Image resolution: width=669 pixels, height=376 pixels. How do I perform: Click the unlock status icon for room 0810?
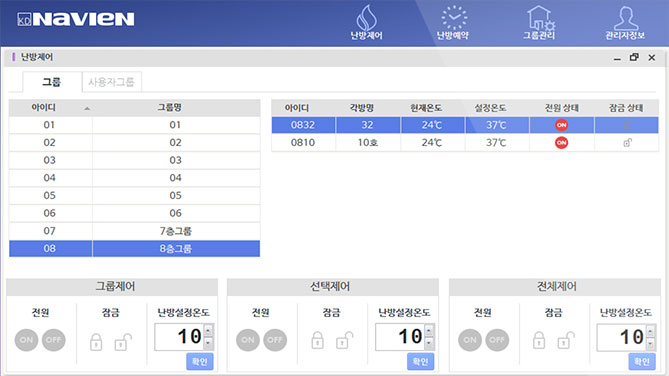point(627,143)
